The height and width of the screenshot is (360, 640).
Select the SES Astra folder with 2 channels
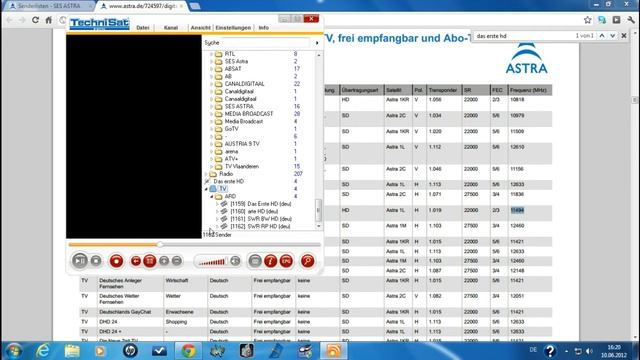(x=236, y=61)
